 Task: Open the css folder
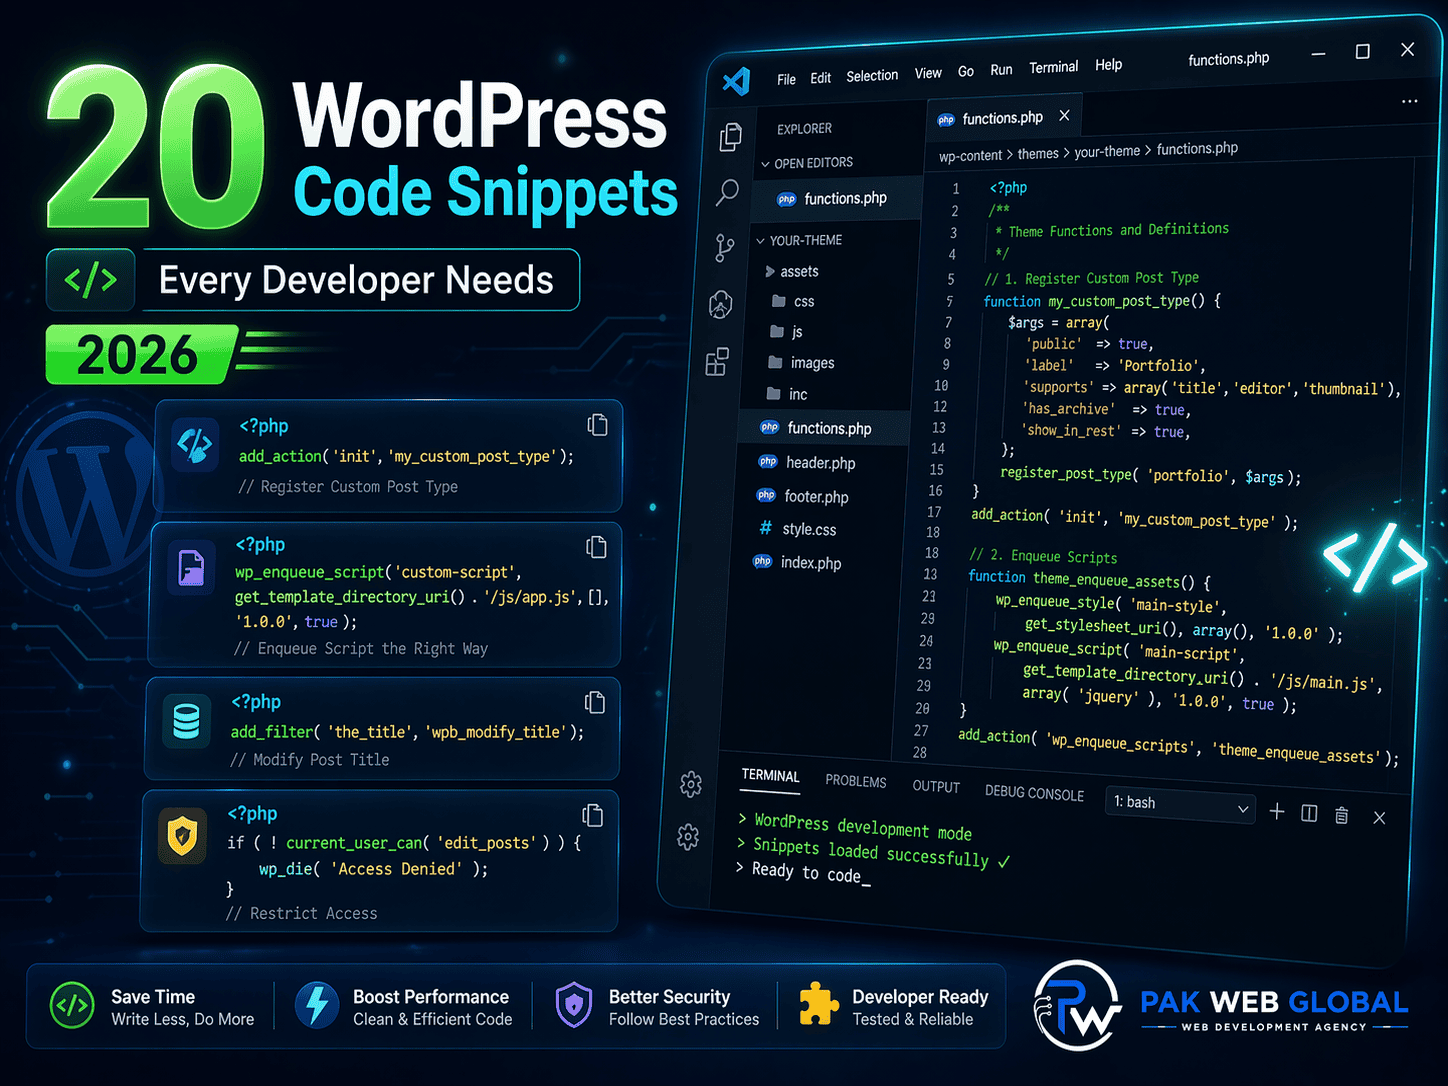[793, 301]
